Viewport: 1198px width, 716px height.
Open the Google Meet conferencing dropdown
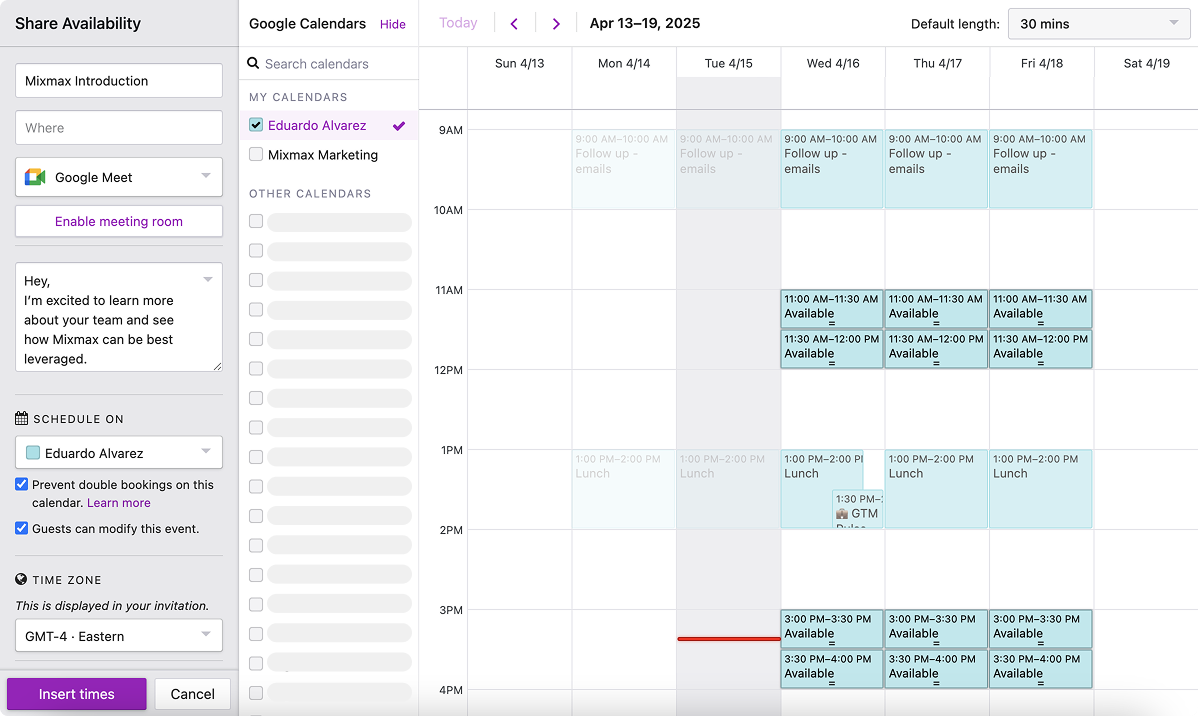point(119,177)
